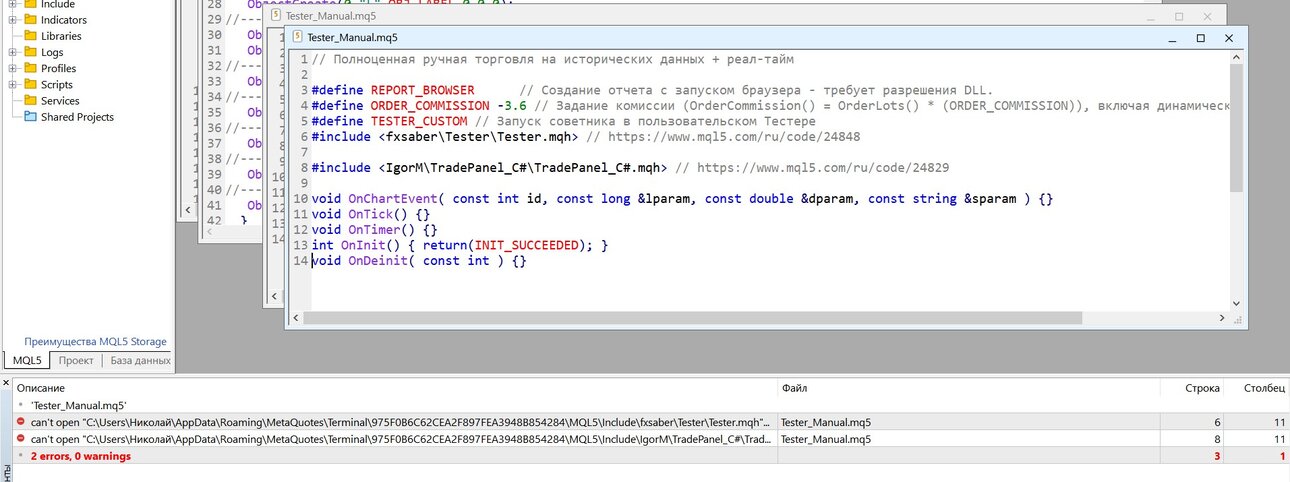1290x482 pixels.
Task: Select the can't open IgorM TradePanel_C# error text
Action: (401, 439)
